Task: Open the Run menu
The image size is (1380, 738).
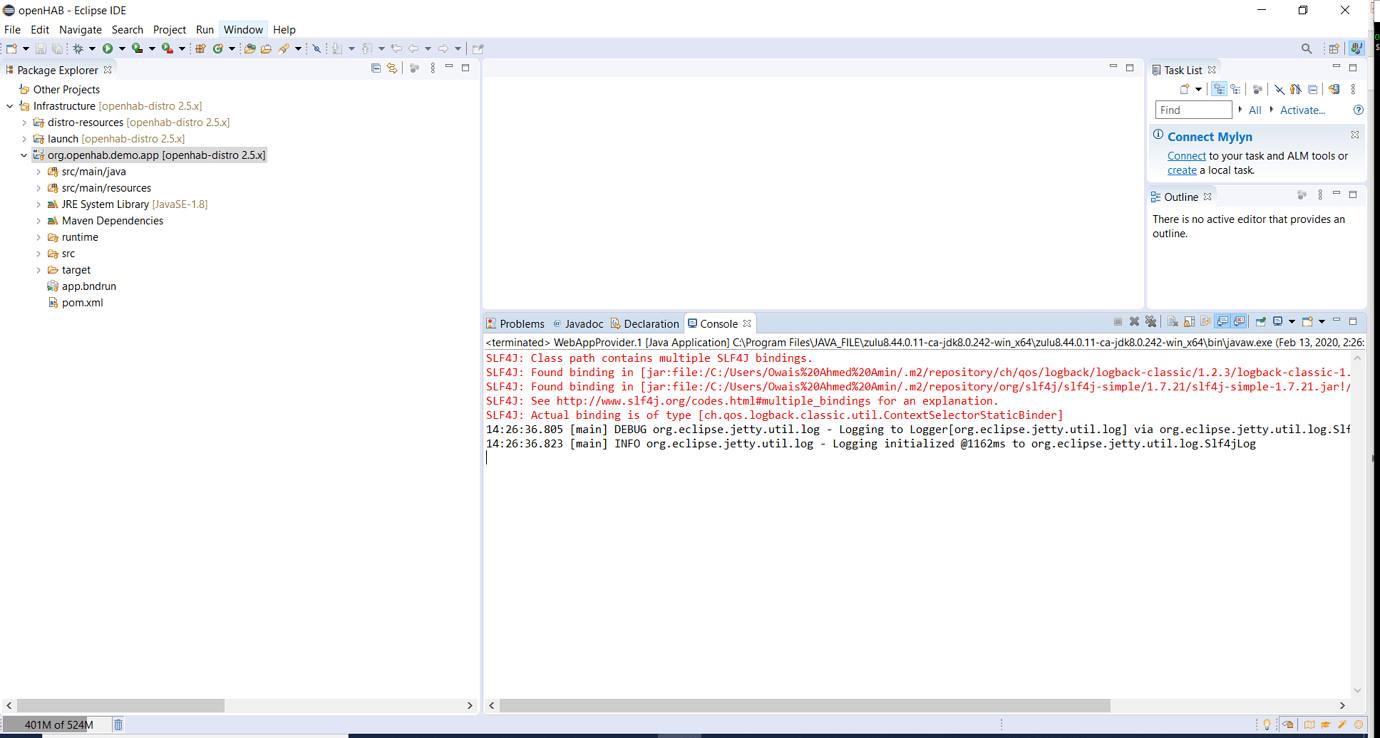Action: tap(205, 30)
